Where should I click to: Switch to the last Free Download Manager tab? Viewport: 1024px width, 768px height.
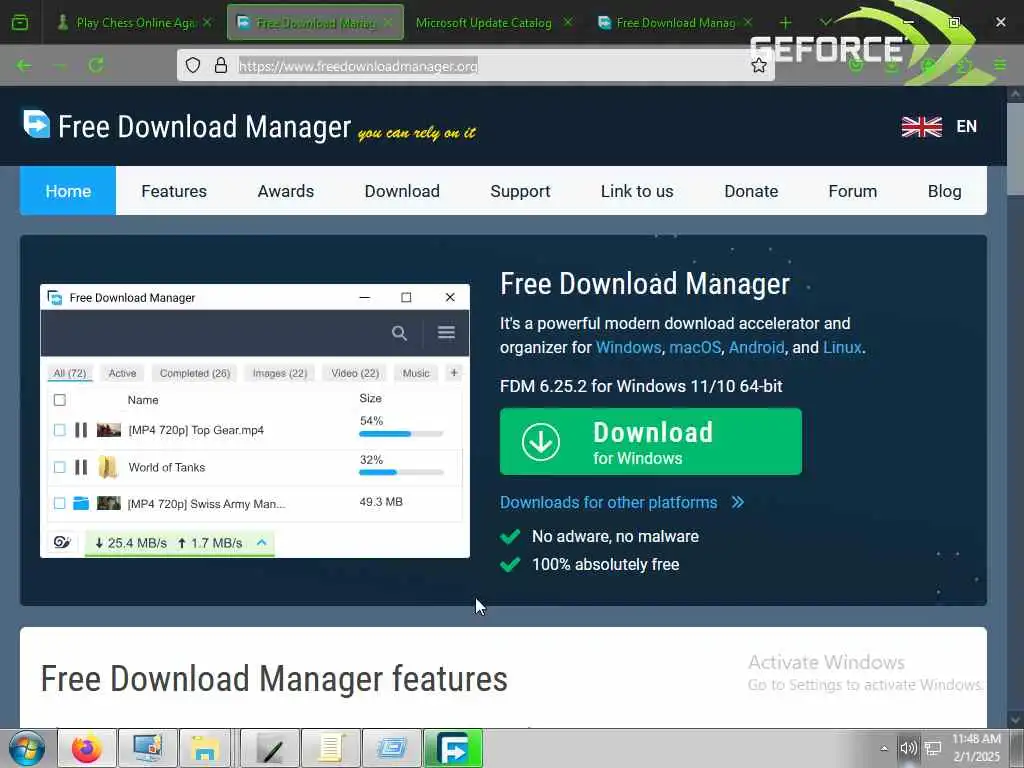(x=675, y=23)
